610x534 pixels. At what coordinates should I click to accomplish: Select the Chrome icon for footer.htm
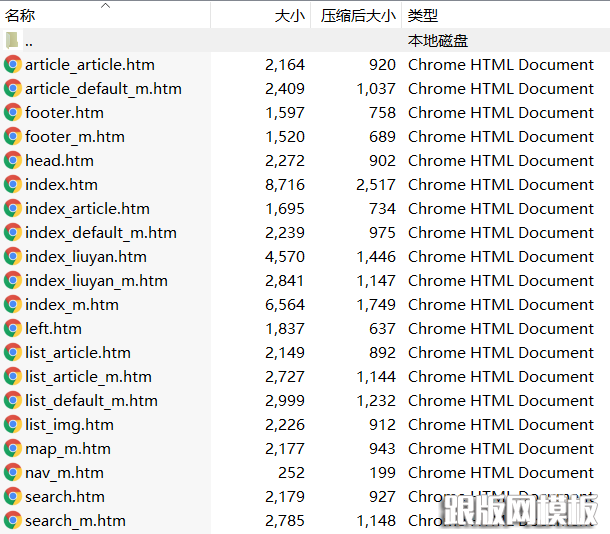[12, 112]
